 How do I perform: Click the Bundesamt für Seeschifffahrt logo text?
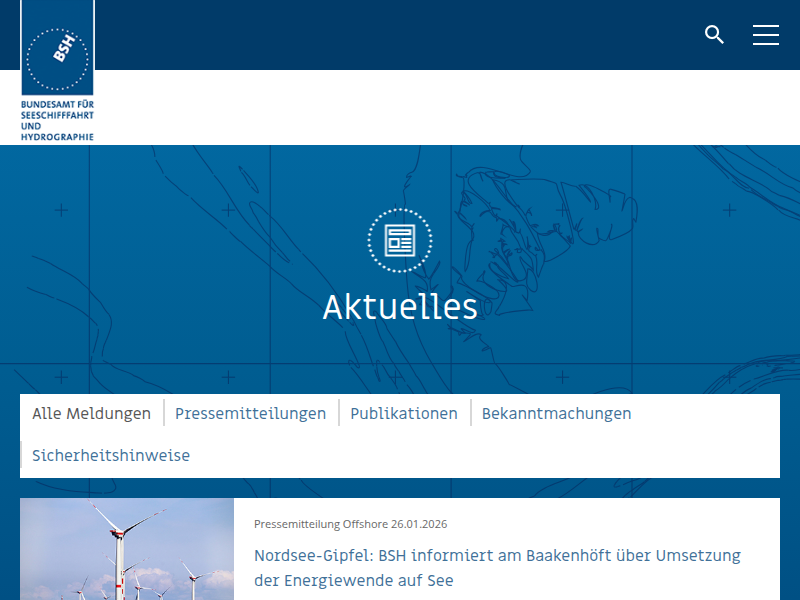pyautogui.click(x=57, y=119)
